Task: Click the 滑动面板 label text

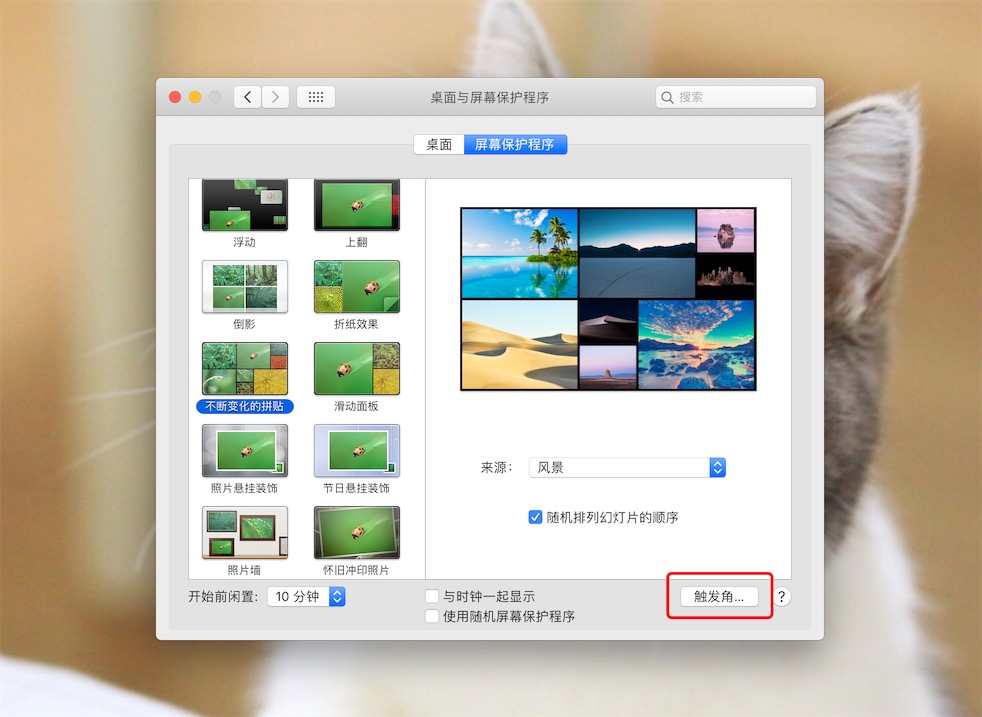Action: 356,406
